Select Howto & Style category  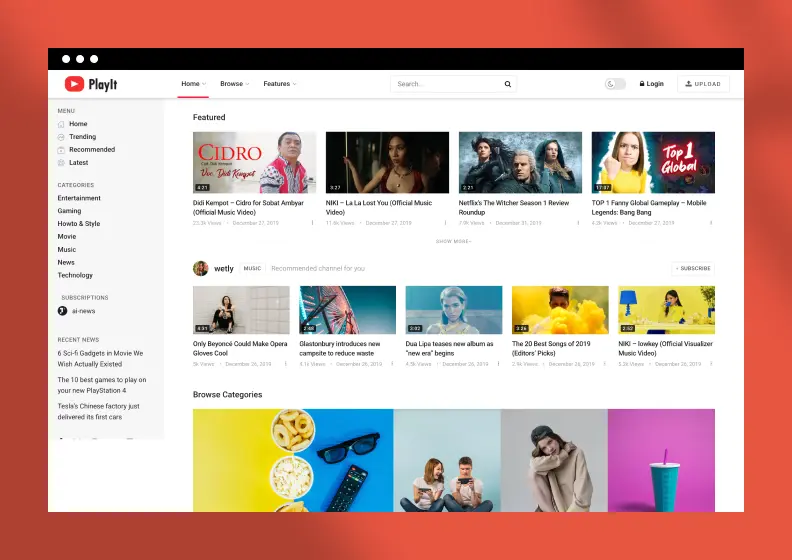point(79,224)
